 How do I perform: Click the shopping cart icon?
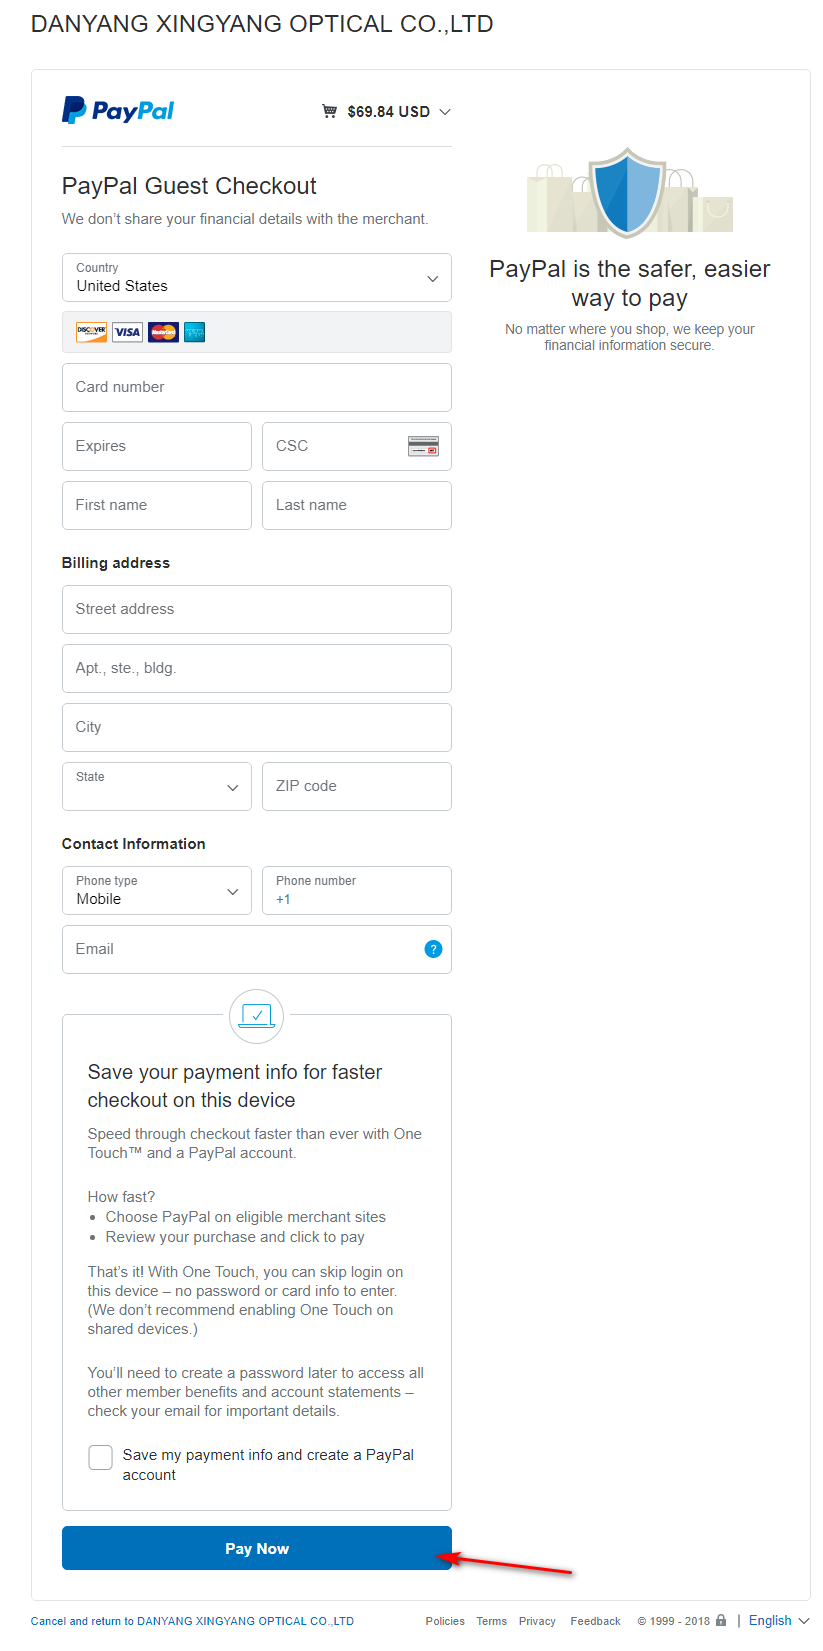point(329,111)
